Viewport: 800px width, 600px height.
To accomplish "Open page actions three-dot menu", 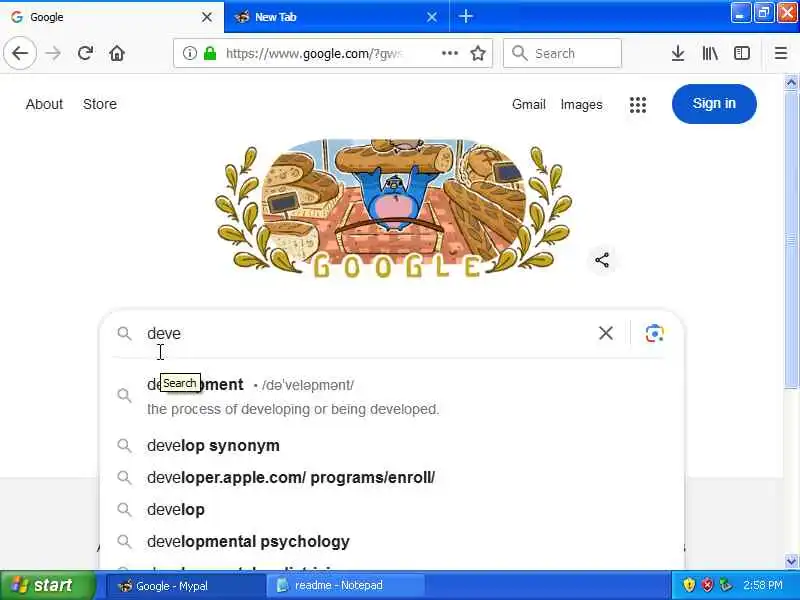I will 449,53.
